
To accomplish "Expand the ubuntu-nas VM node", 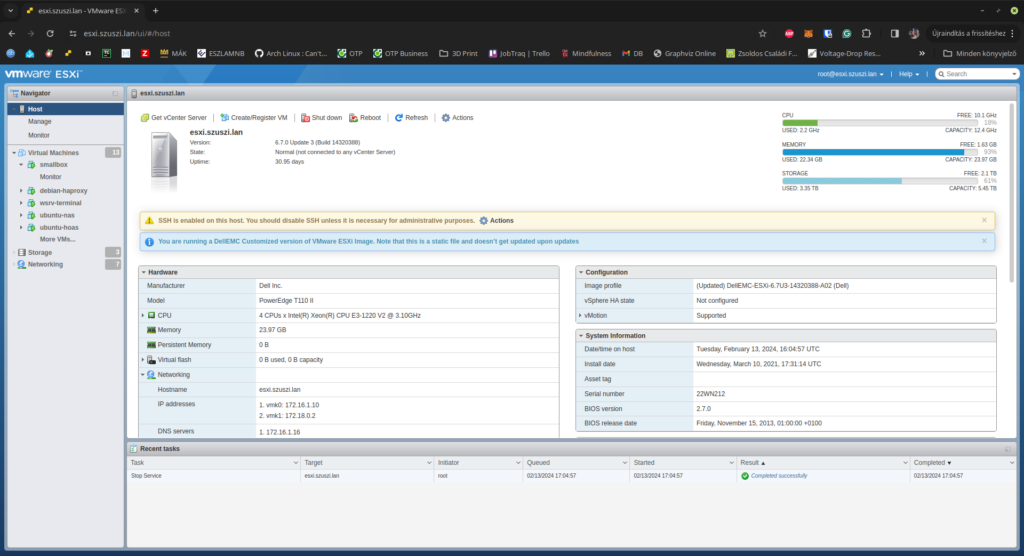I will (x=21, y=215).
